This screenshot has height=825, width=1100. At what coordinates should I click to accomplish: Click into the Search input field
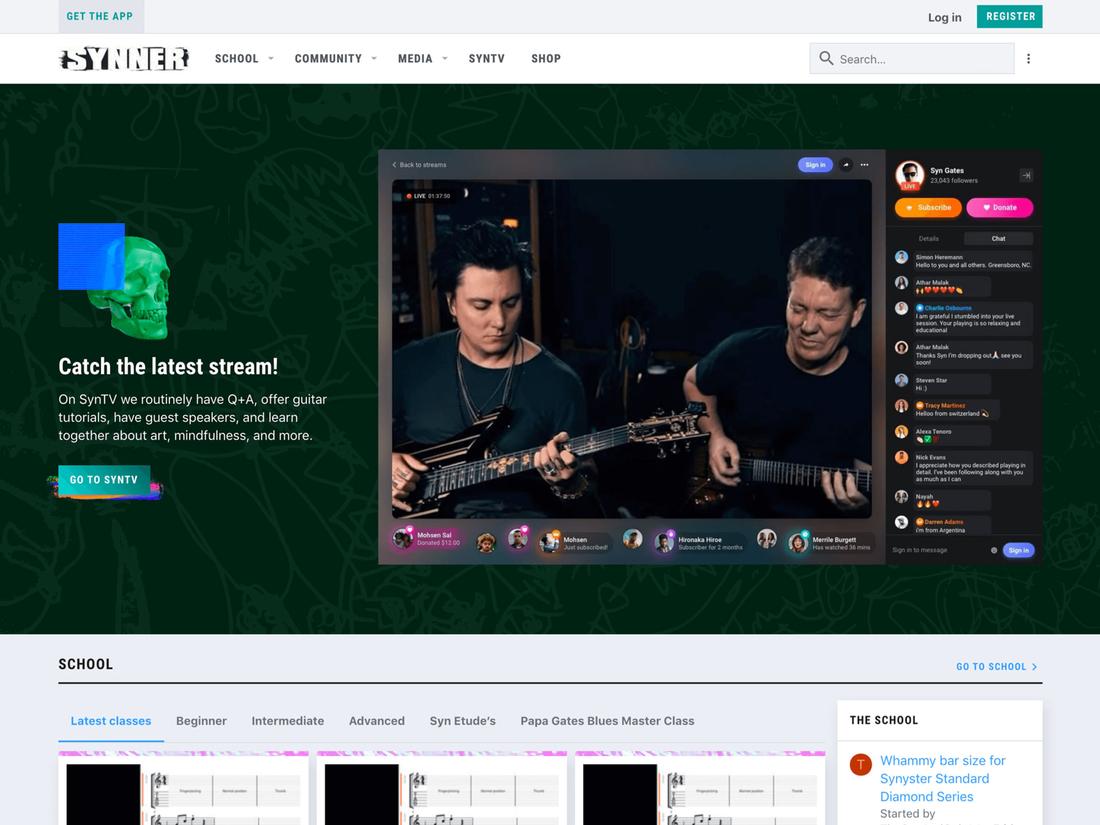point(922,59)
